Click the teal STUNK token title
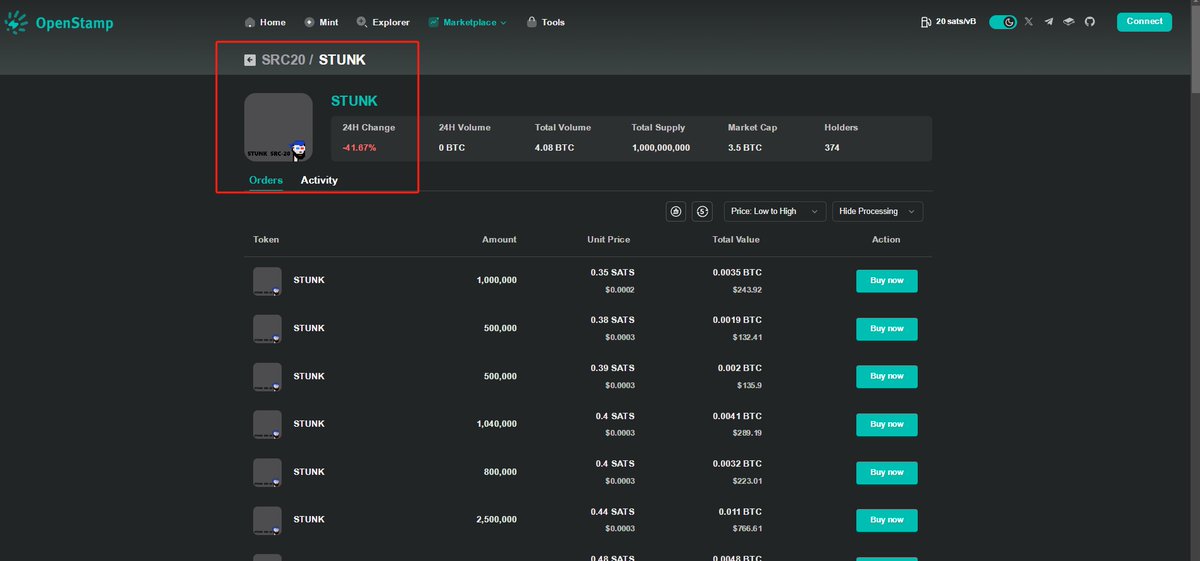This screenshot has height=561, width=1200. tap(354, 101)
